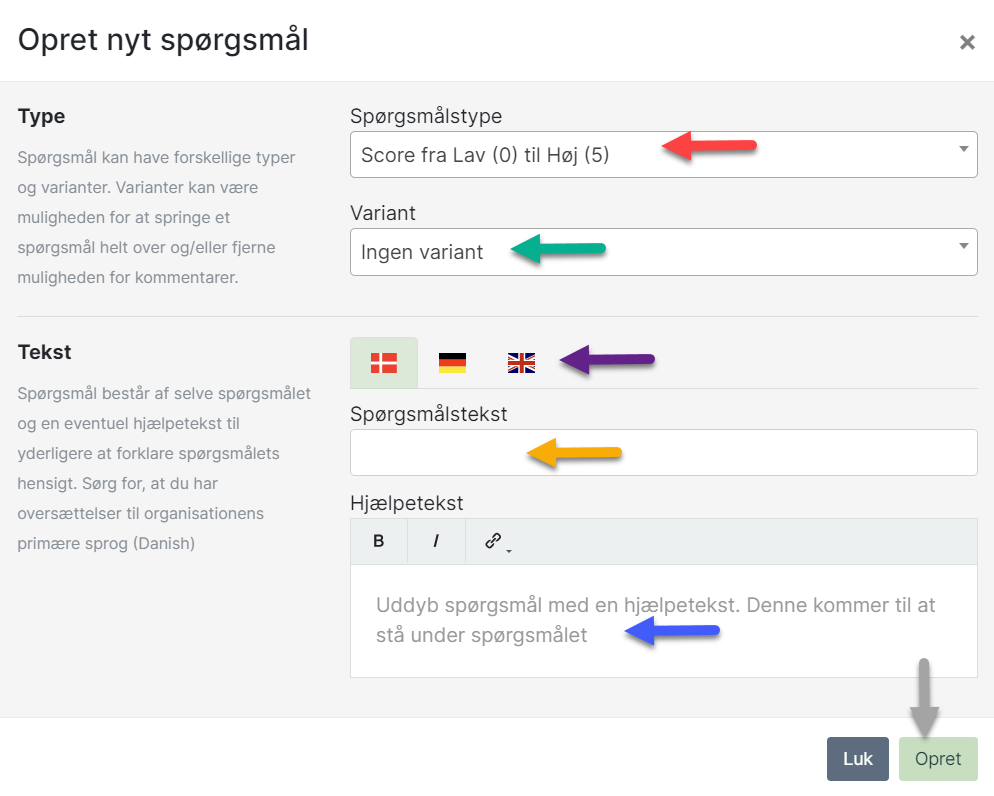
Task: Toggle italic formatting in Hjælpetekst editor
Action: coord(436,541)
